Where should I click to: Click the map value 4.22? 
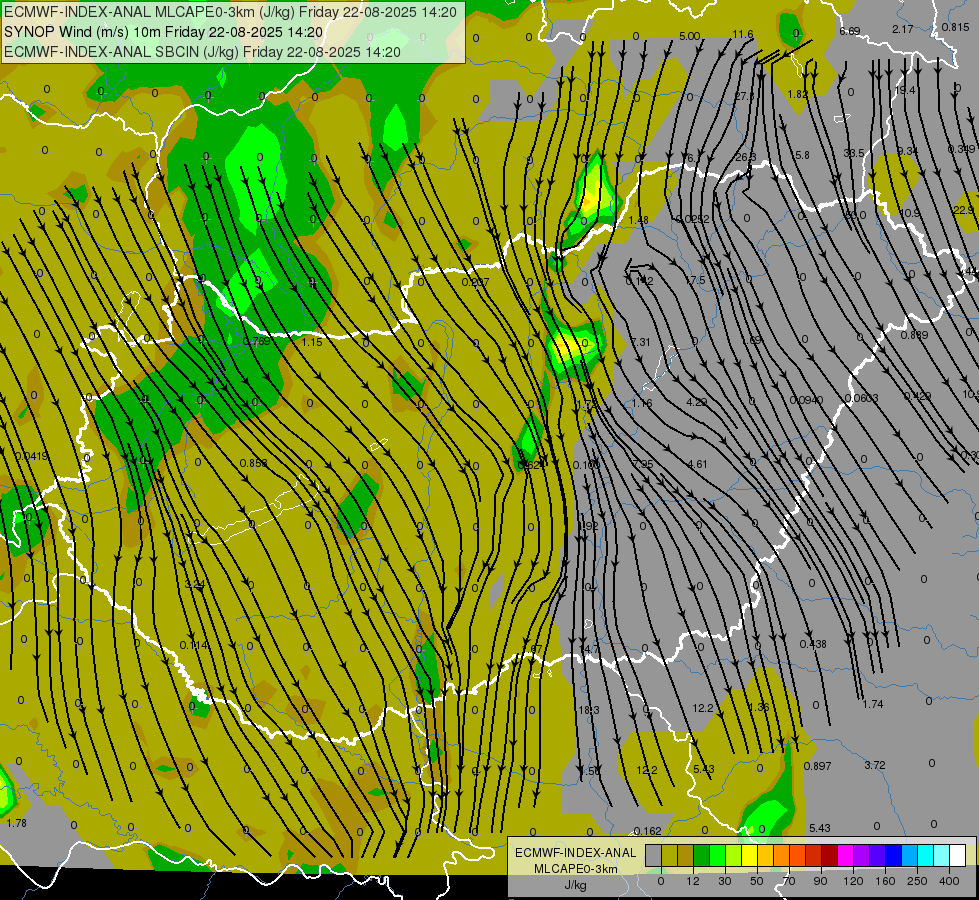(697, 402)
